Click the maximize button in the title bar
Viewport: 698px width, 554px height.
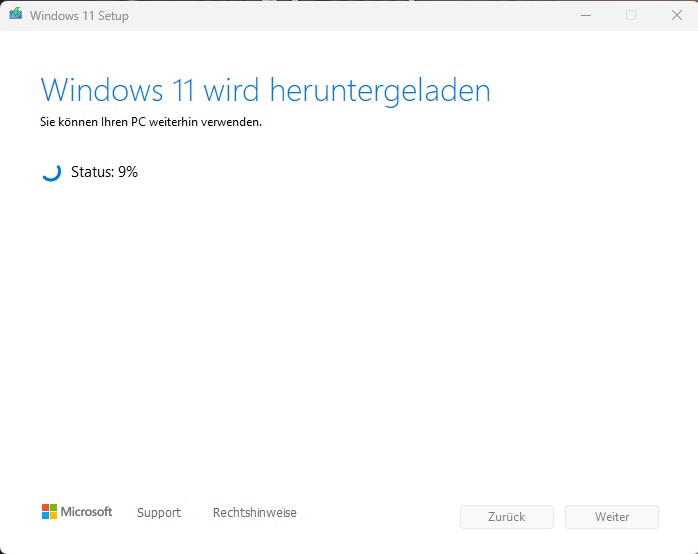pos(631,15)
